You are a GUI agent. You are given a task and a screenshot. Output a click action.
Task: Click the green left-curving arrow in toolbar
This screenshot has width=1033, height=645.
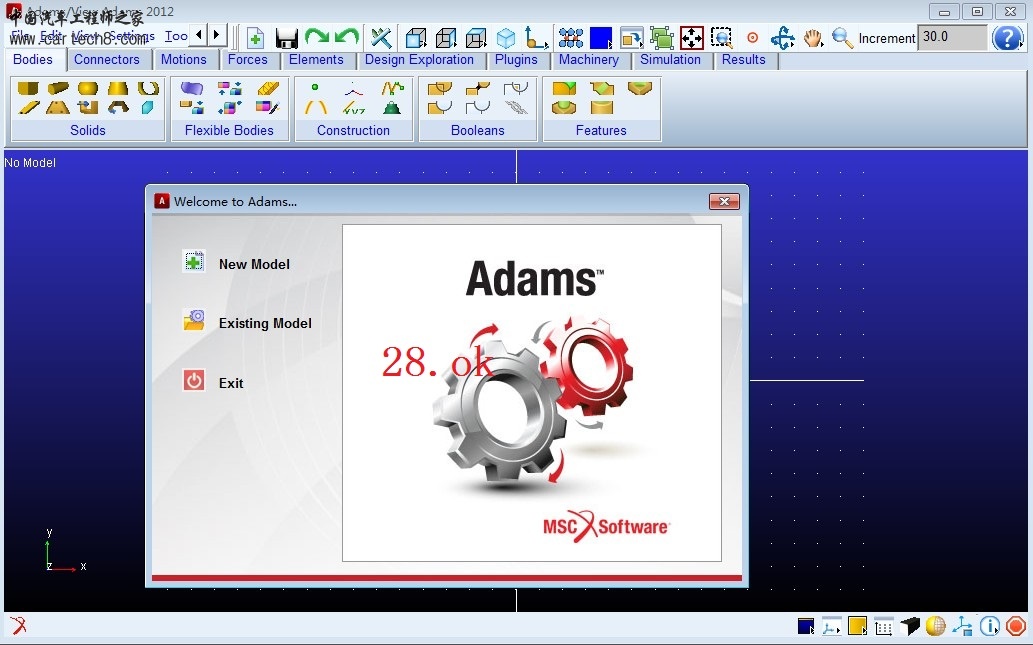[x=347, y=38]
